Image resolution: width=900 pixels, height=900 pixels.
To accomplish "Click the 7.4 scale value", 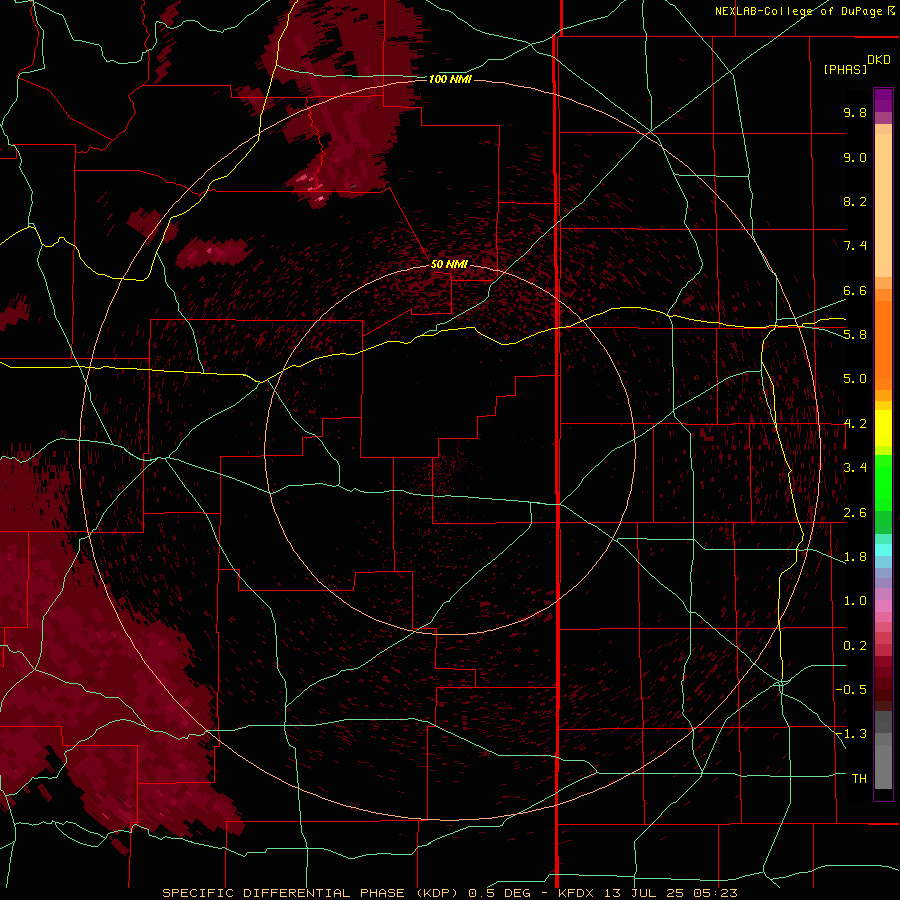I will tap(855, 246).
